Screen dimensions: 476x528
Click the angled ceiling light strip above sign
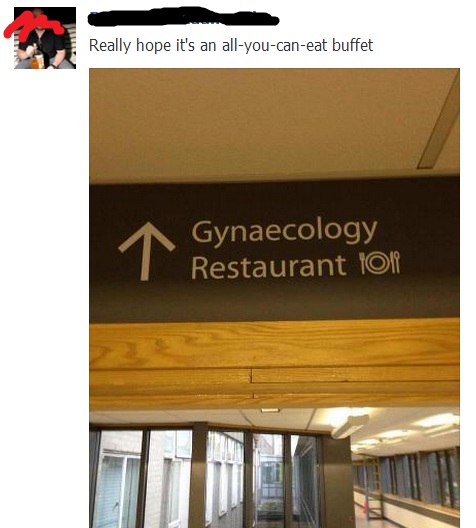[x=439, y=121]
